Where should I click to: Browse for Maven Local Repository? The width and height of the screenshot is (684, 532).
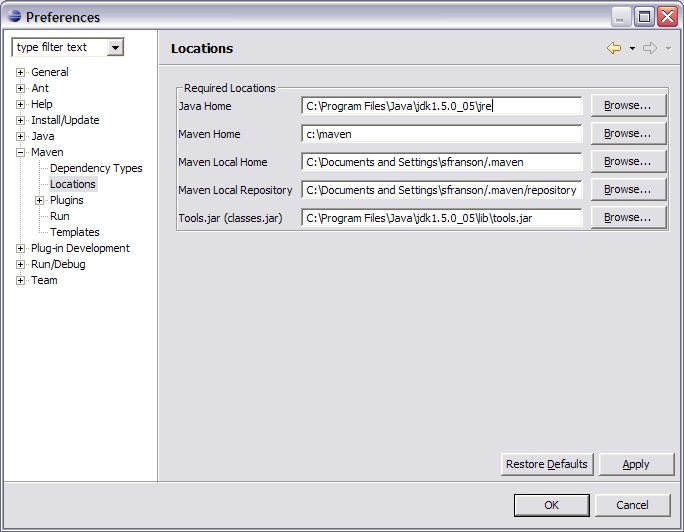click(628, 189)
